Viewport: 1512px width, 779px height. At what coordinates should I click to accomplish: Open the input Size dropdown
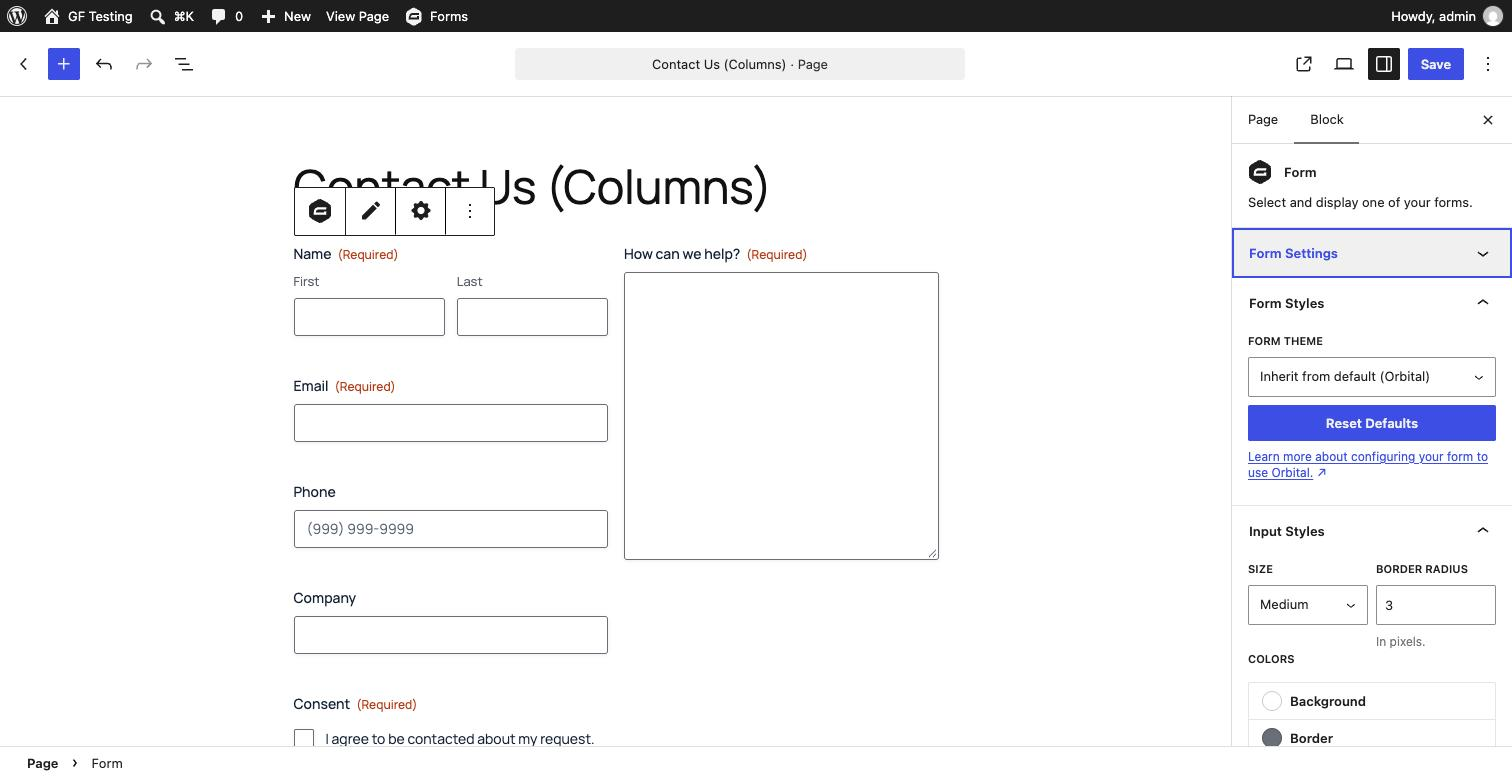click(1308, 605)
